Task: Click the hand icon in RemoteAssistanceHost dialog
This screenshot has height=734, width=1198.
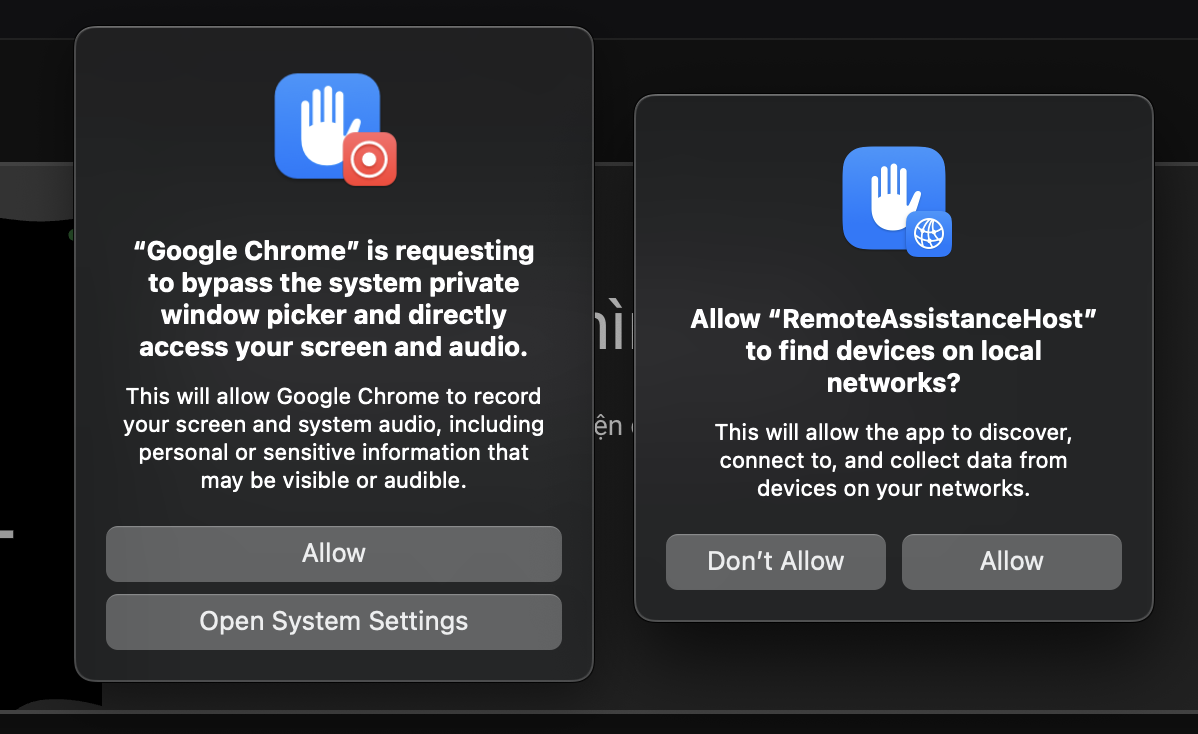Action: (x=893, y=197)
